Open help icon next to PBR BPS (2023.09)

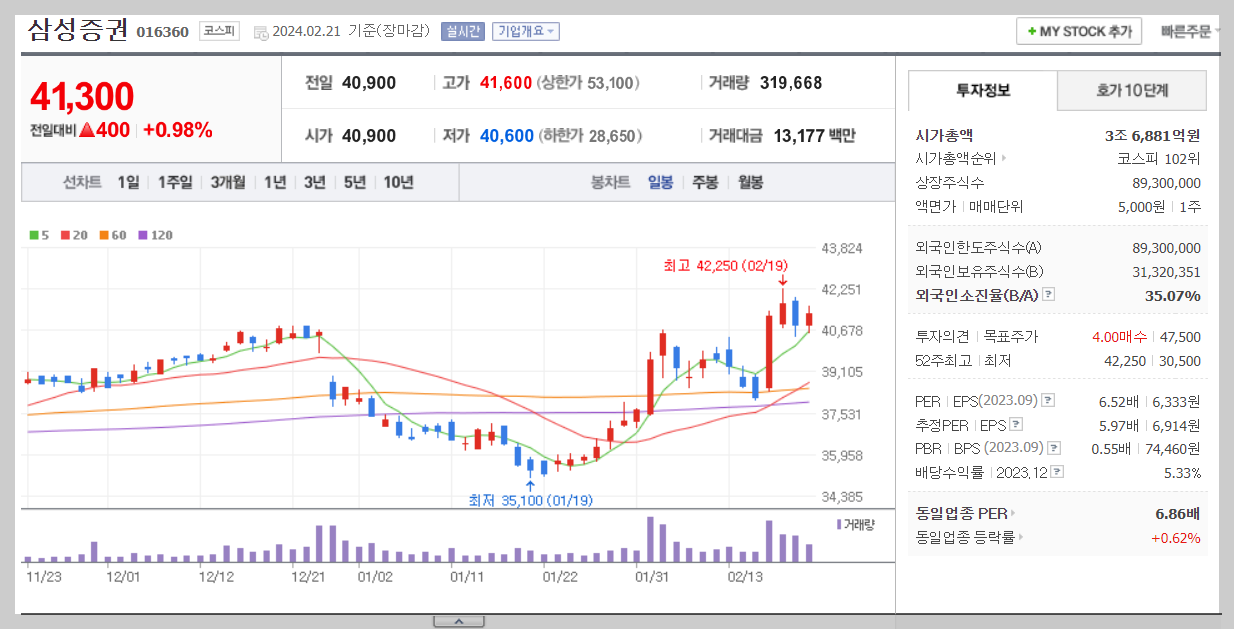[1053, 448]
